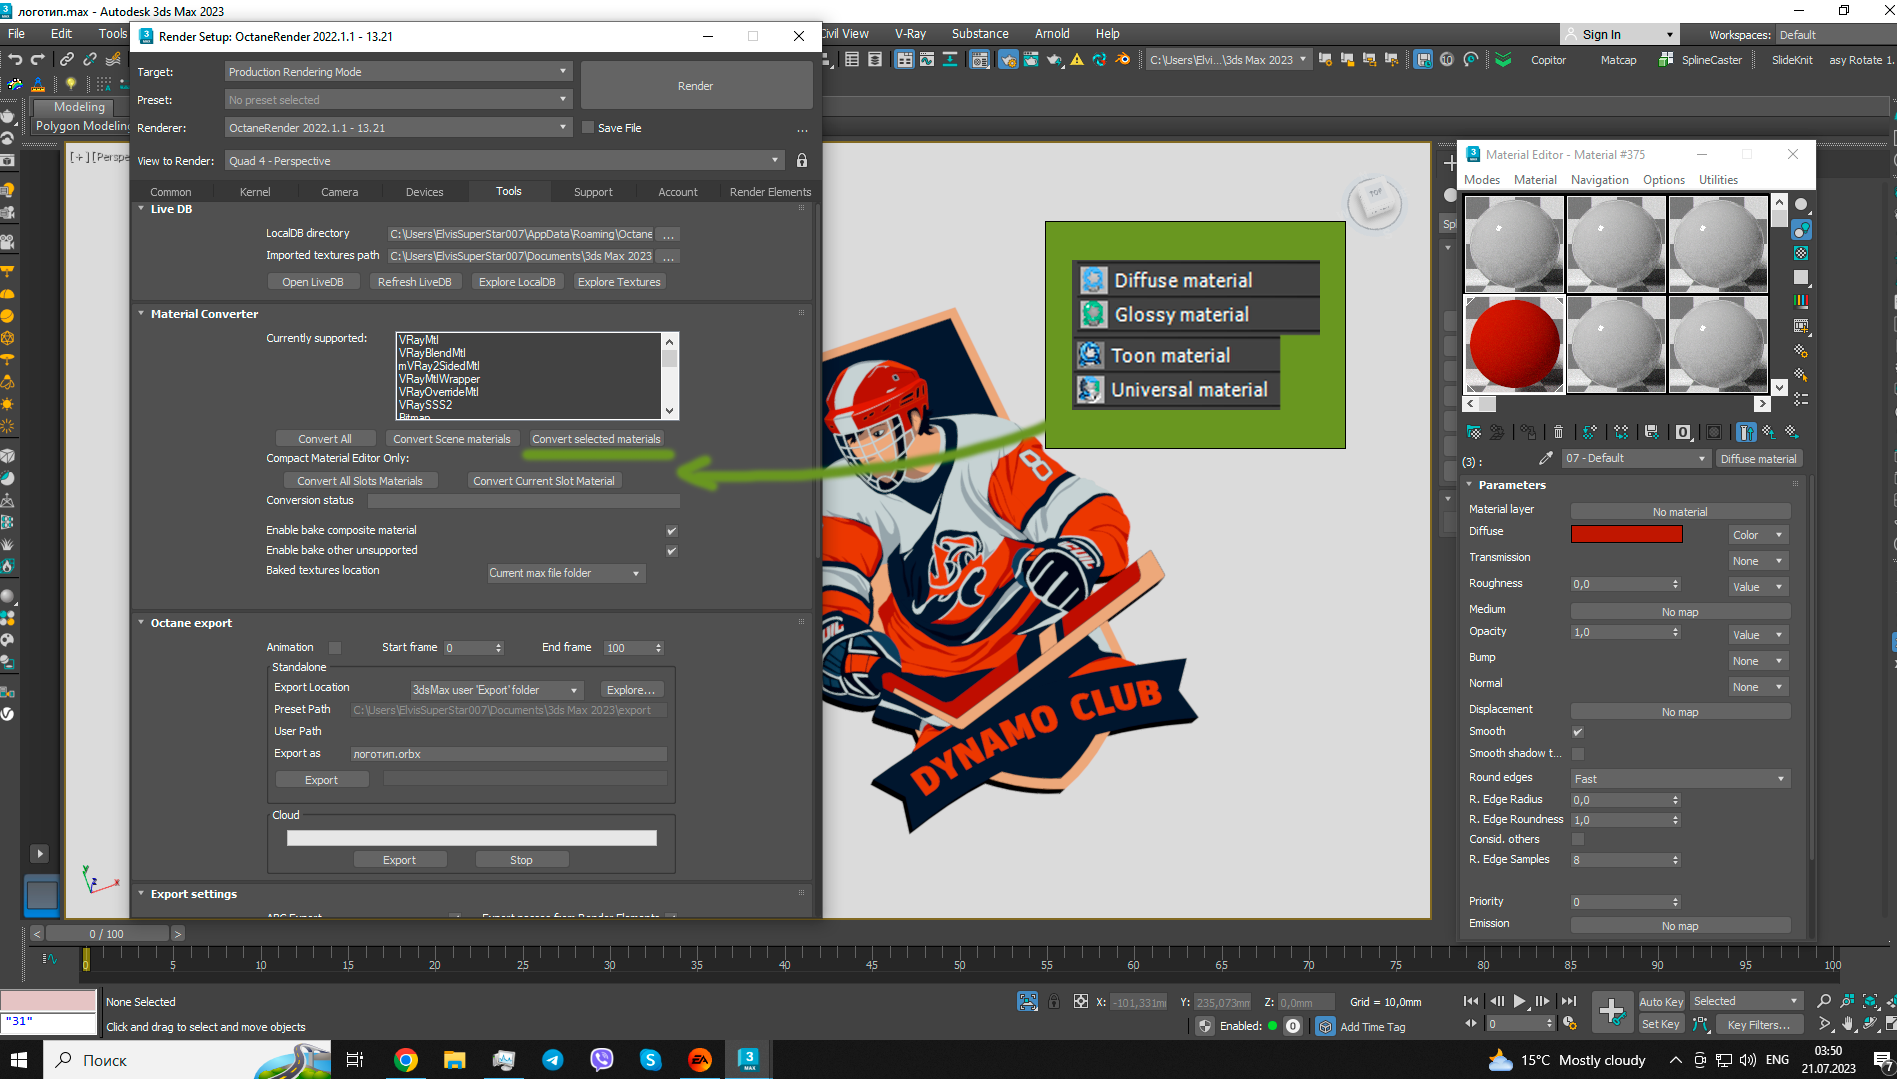Enable the Save File checkbox
This screenshot has width=1897, height=1079.
point(588,128)
